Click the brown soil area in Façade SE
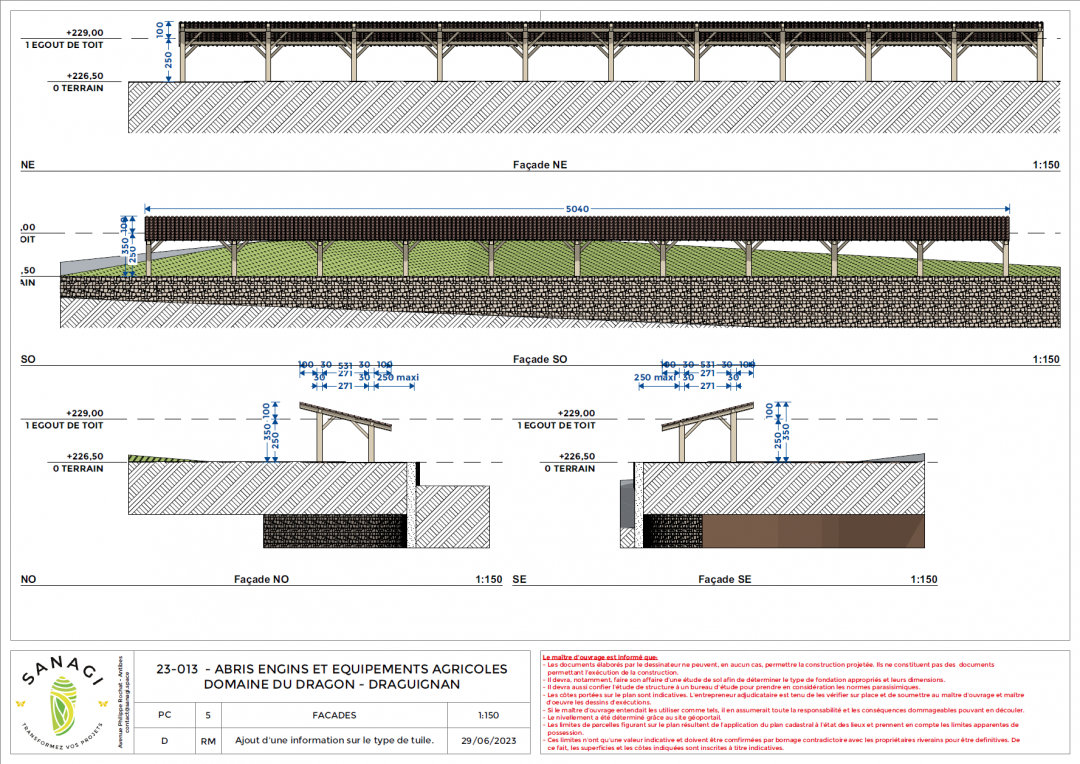This screenshot has width=1080, height=764. 812,531
